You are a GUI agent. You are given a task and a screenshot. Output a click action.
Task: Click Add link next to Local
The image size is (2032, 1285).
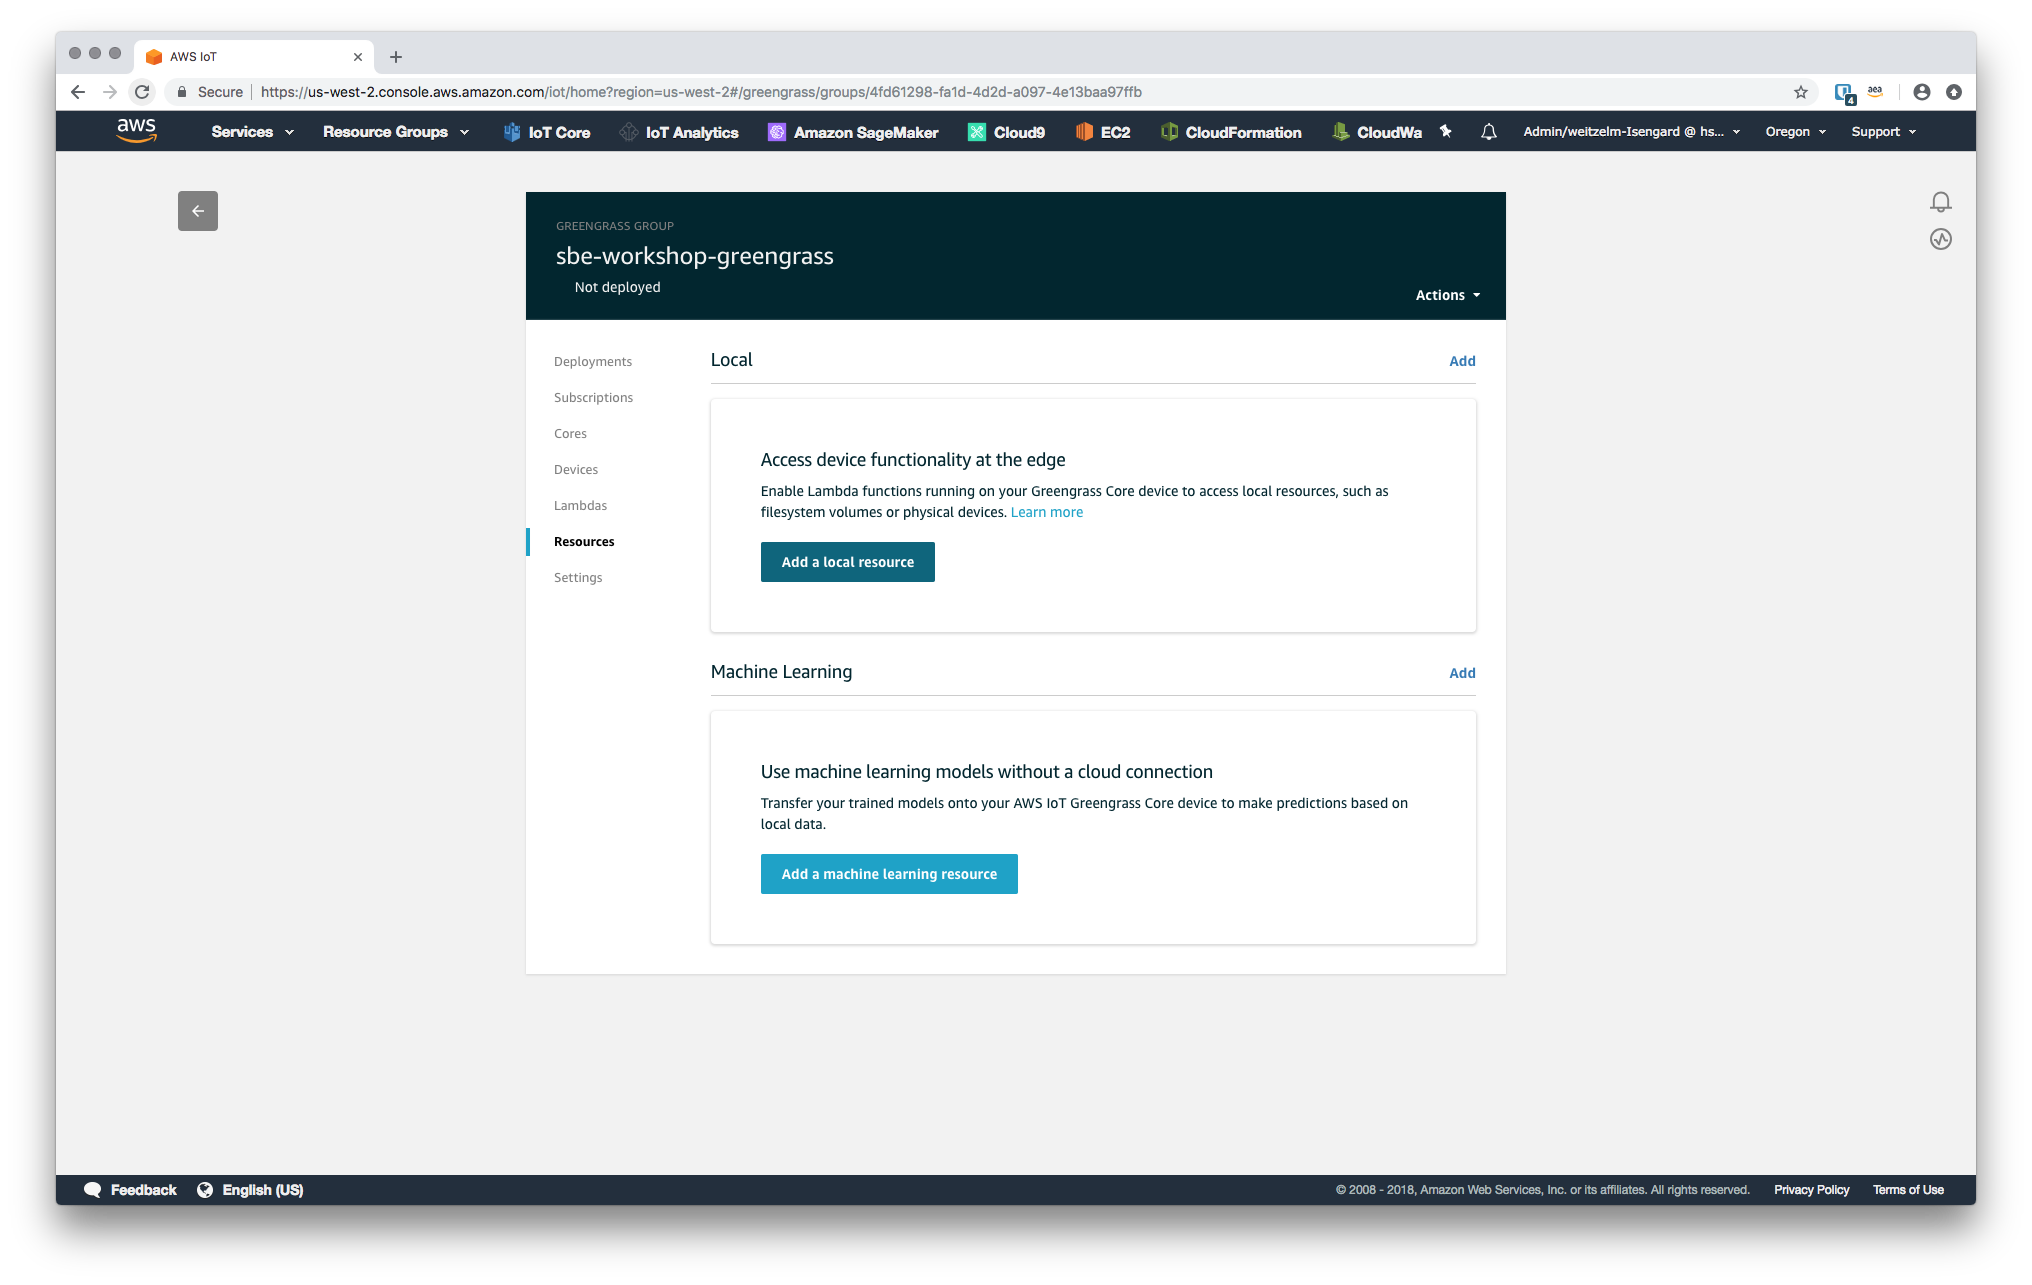point(1462,361)
